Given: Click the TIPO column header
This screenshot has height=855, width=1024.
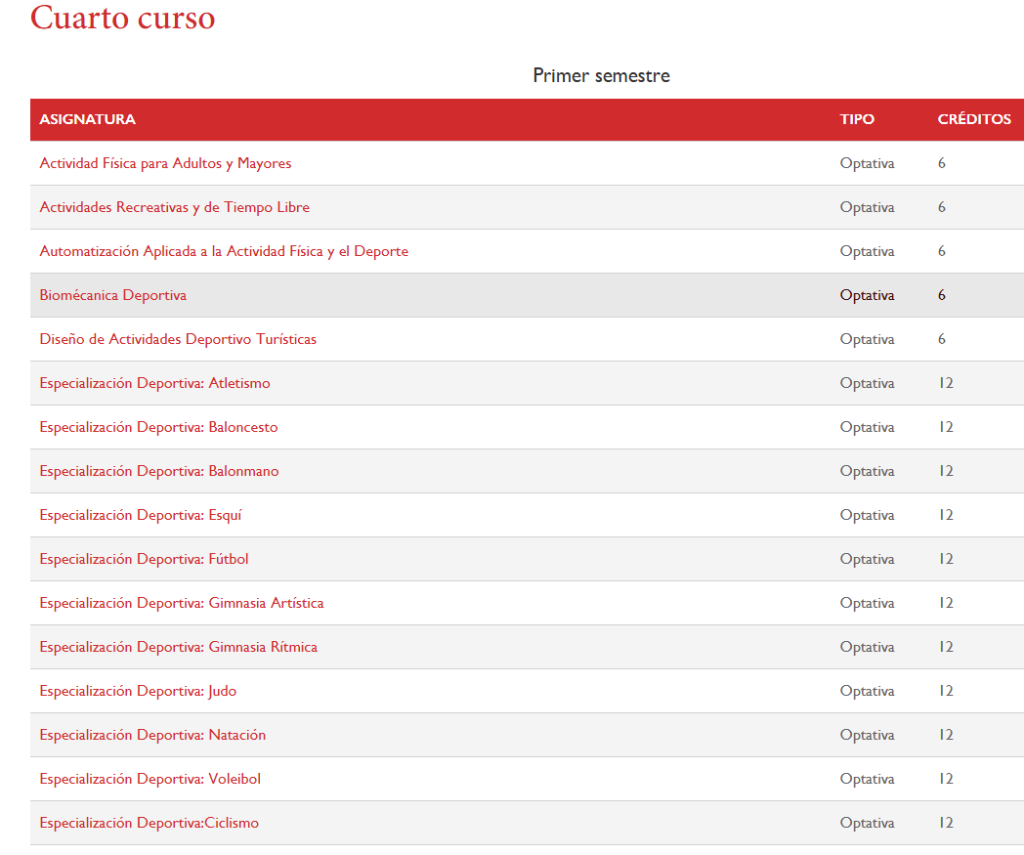Looking at the screenshot, I should (x=857, y=120).
